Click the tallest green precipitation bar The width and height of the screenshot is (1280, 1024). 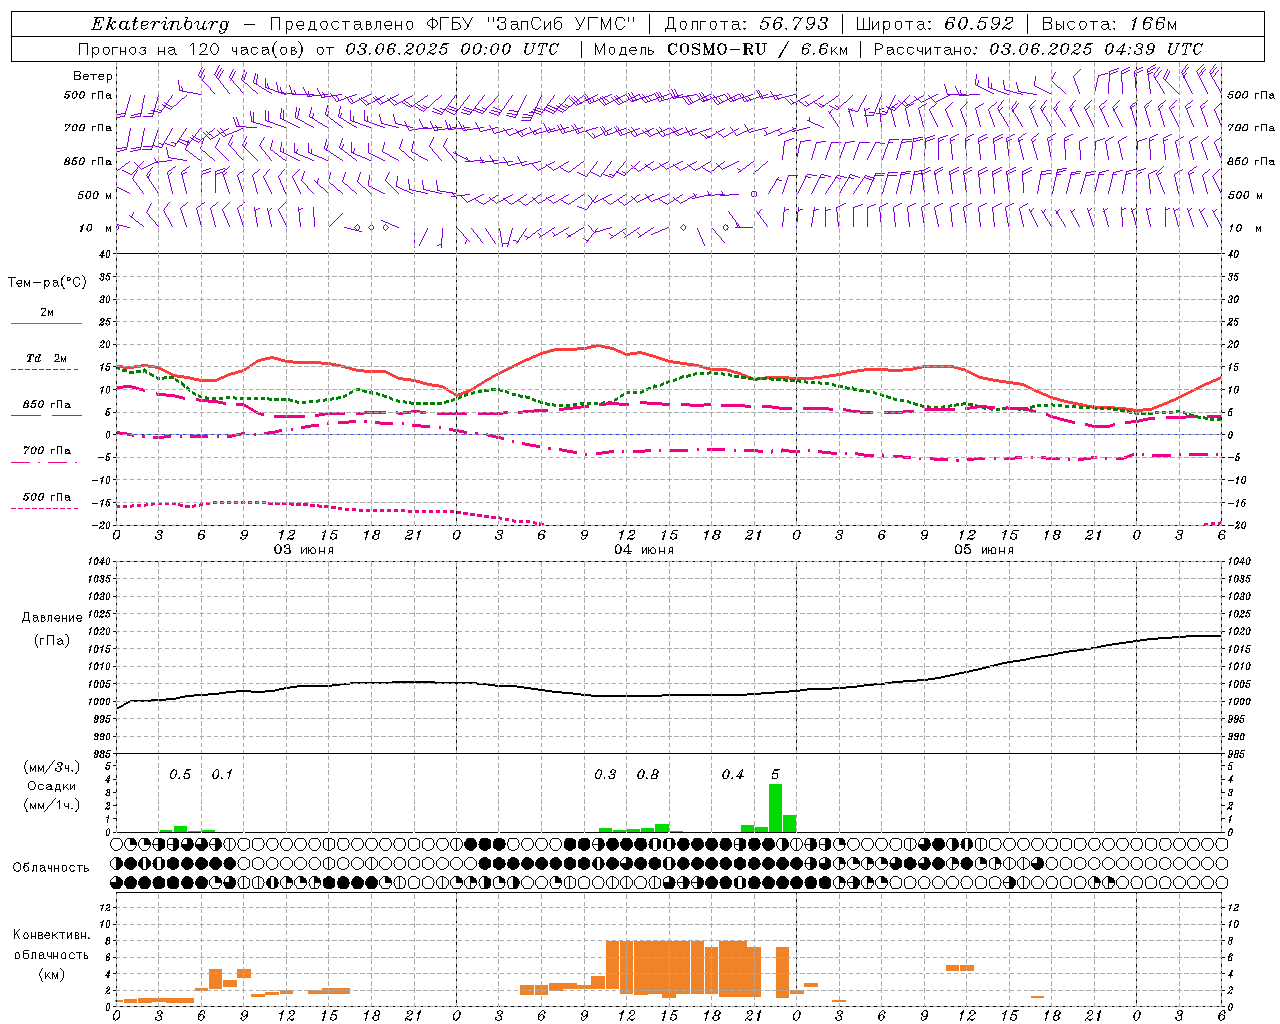pyautogui.click(x=775, y=808)
